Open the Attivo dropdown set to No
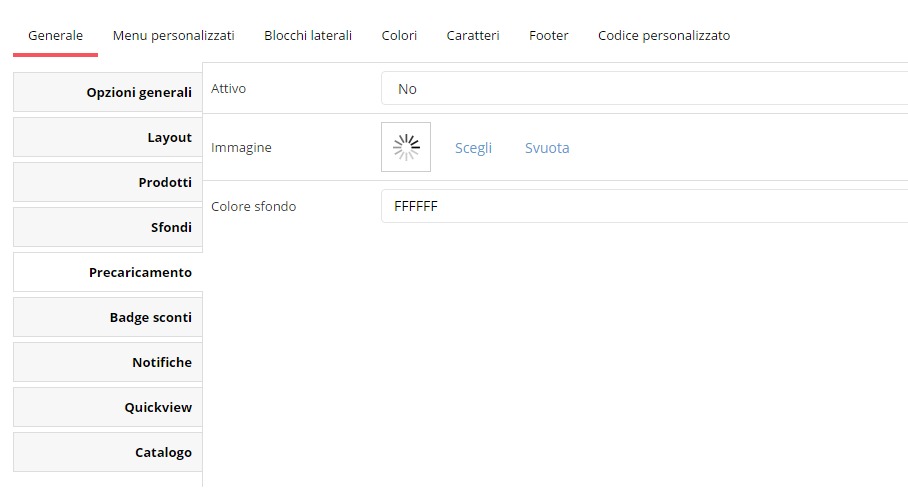 pos(644,89)
